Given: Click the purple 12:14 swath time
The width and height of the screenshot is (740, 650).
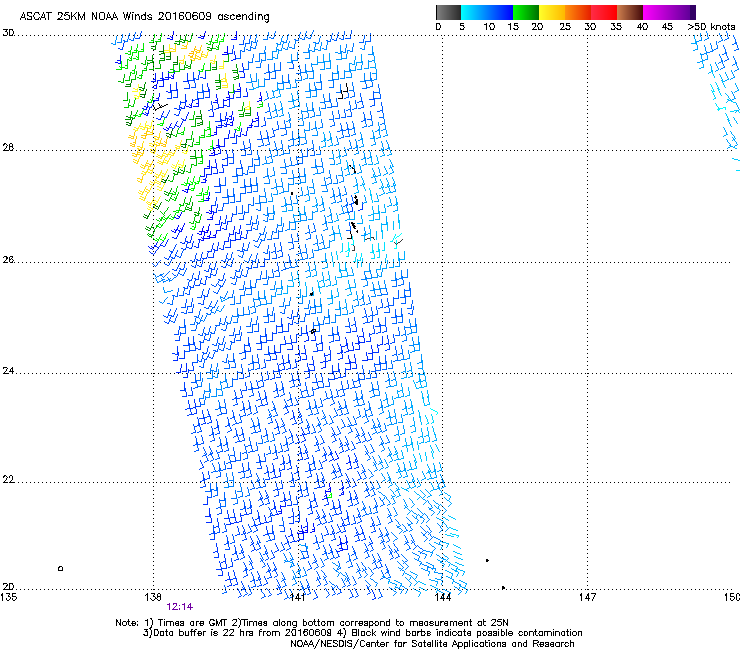Looking at the screenshot, I should click(179, 607).
